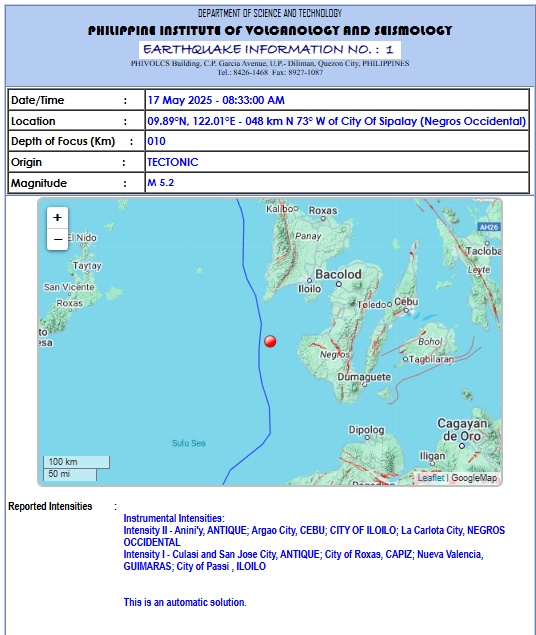The width and height of the screenshot is (536, 635).
Task: Click the Panay island label
Action: (308, 236)
